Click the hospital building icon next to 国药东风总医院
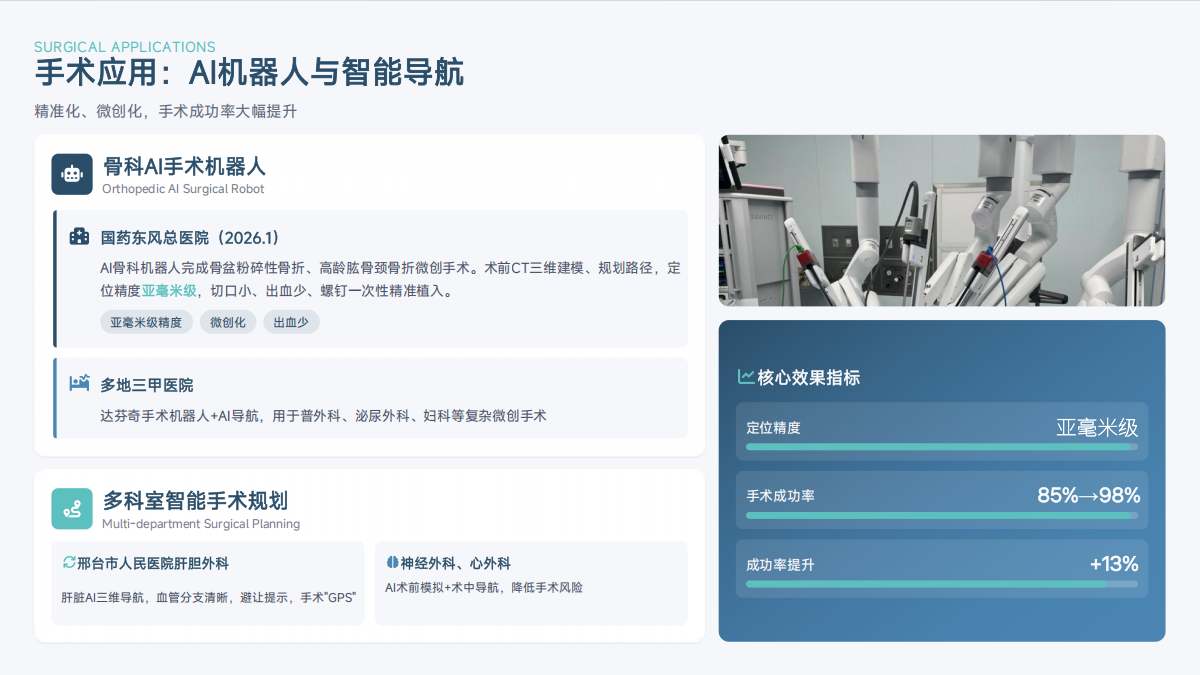 (79, 237)
